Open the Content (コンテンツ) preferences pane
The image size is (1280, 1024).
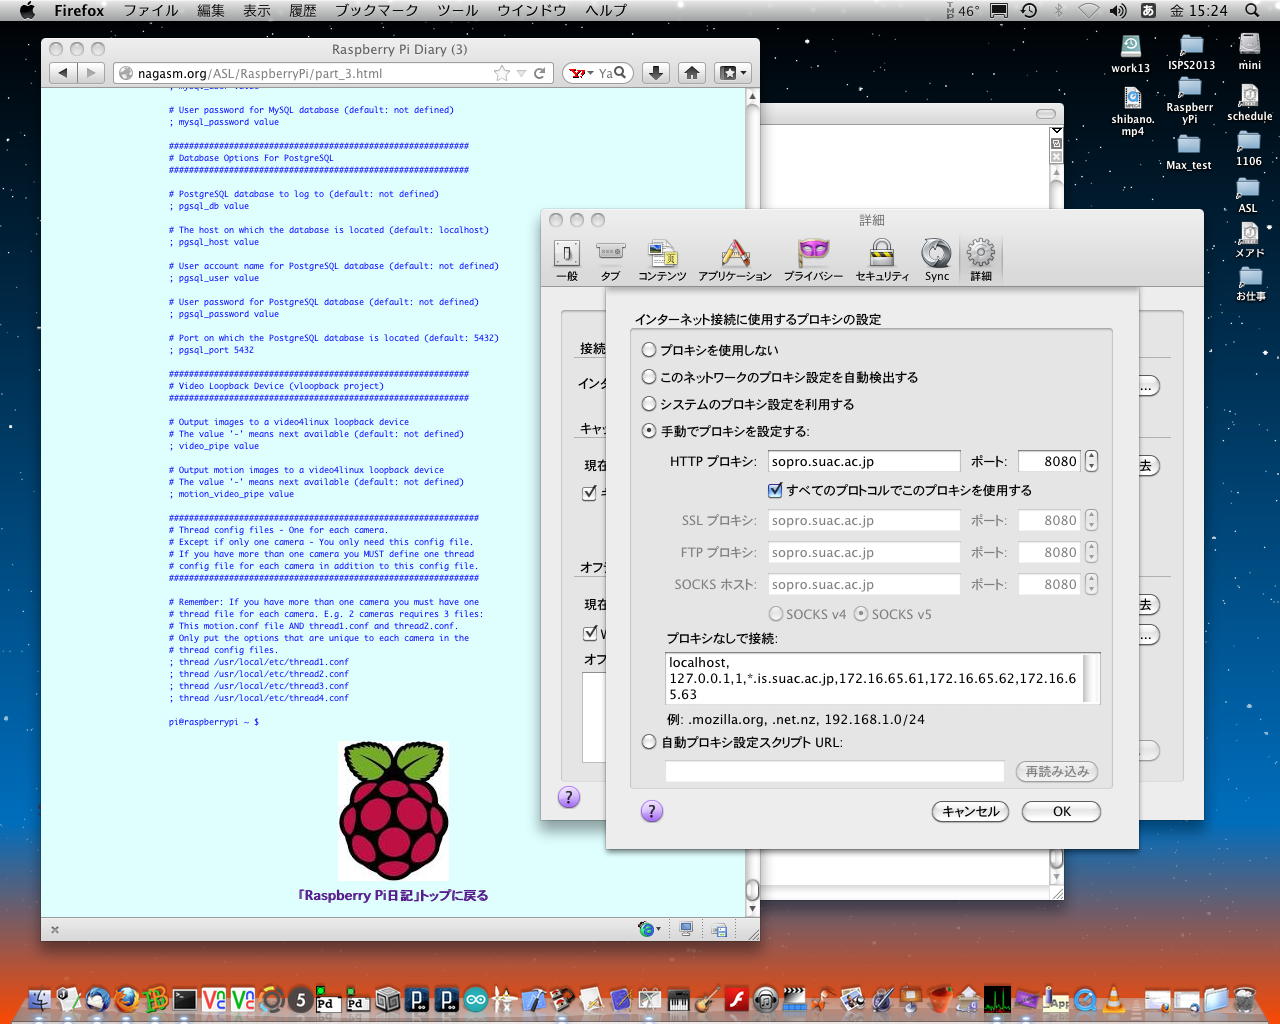[x=662, y=259]
